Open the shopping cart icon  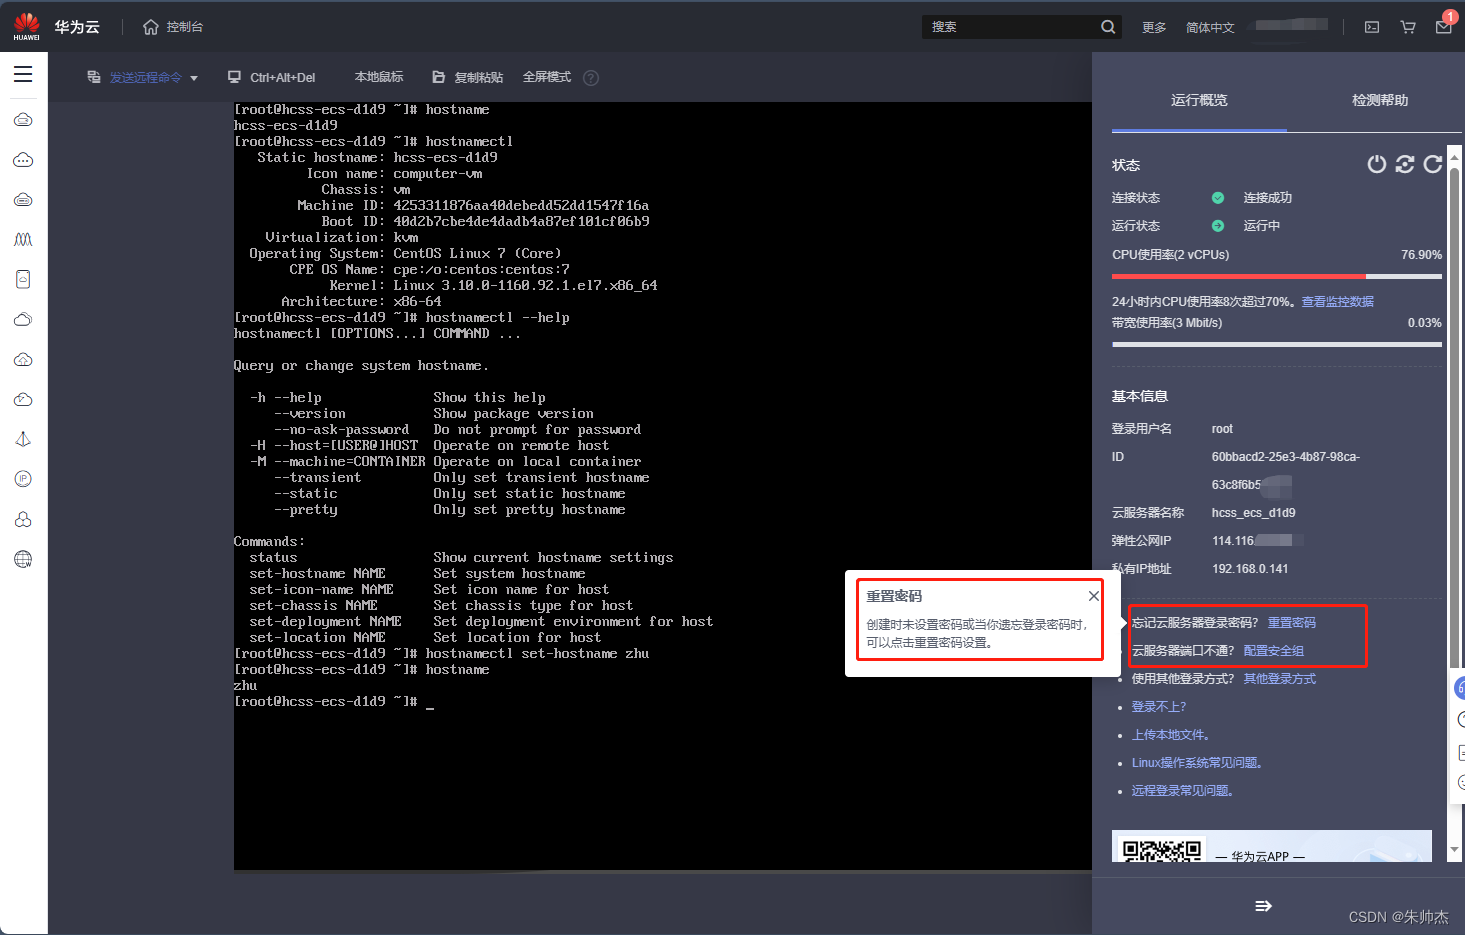pyautogui.click(x=1408, y=27)
